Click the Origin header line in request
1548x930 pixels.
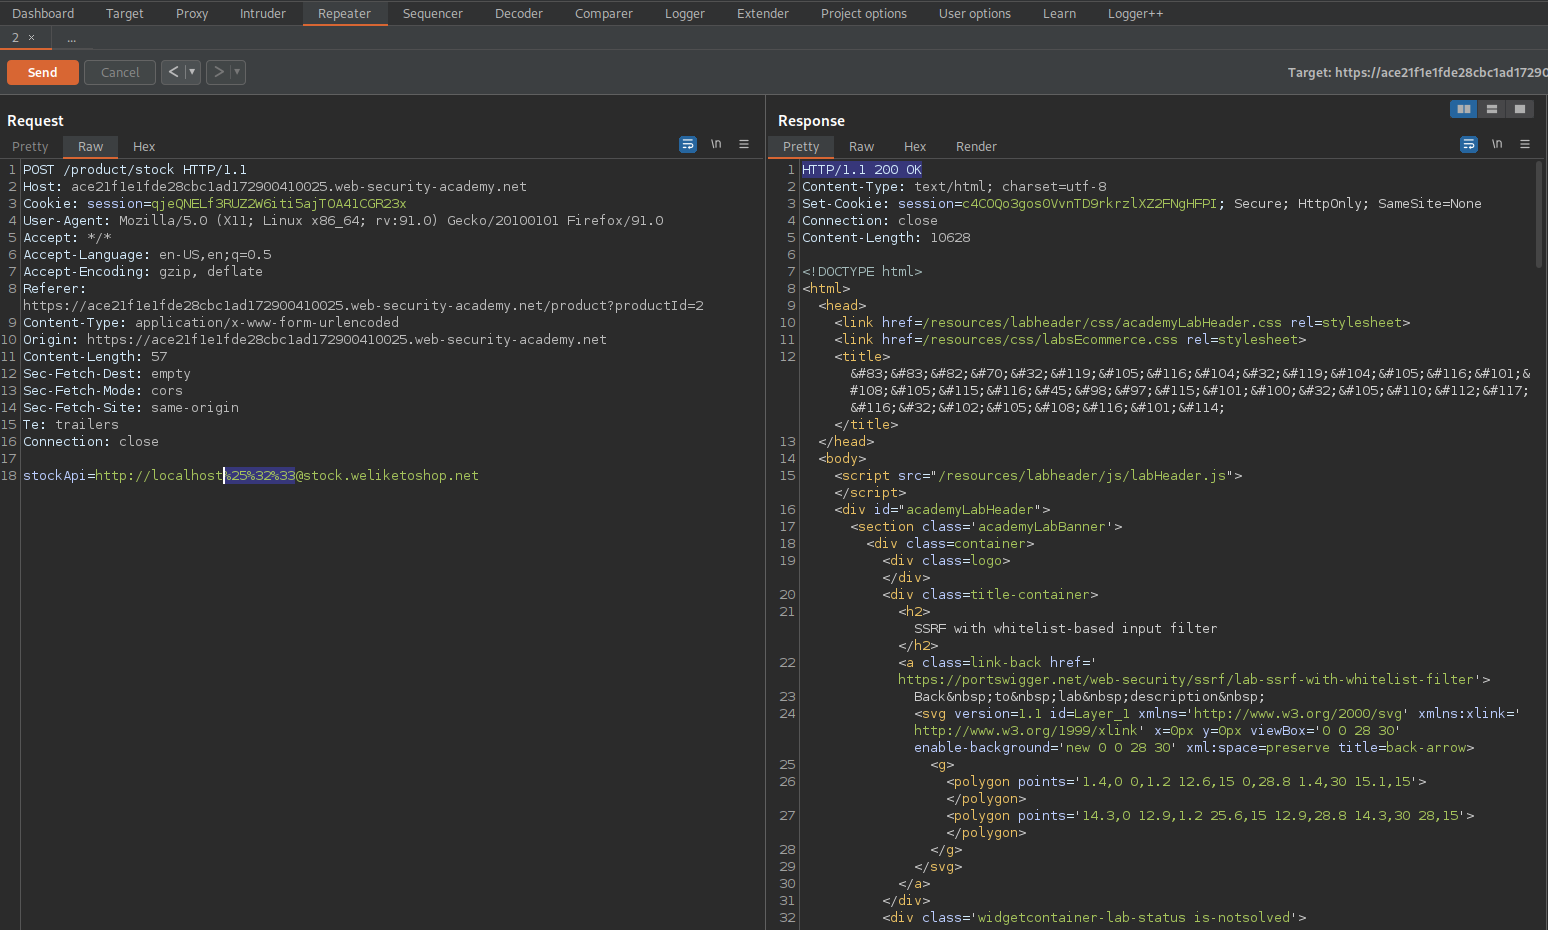tap(315, 339)
